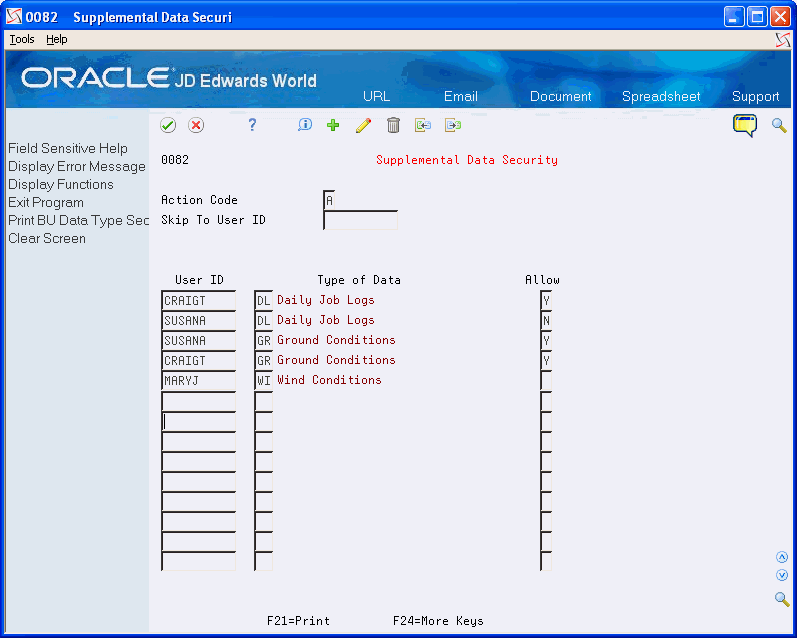This screenshot has height=638, width=797.
Task: Click the top-right magnifier search icon
Action: coord(779,125)
